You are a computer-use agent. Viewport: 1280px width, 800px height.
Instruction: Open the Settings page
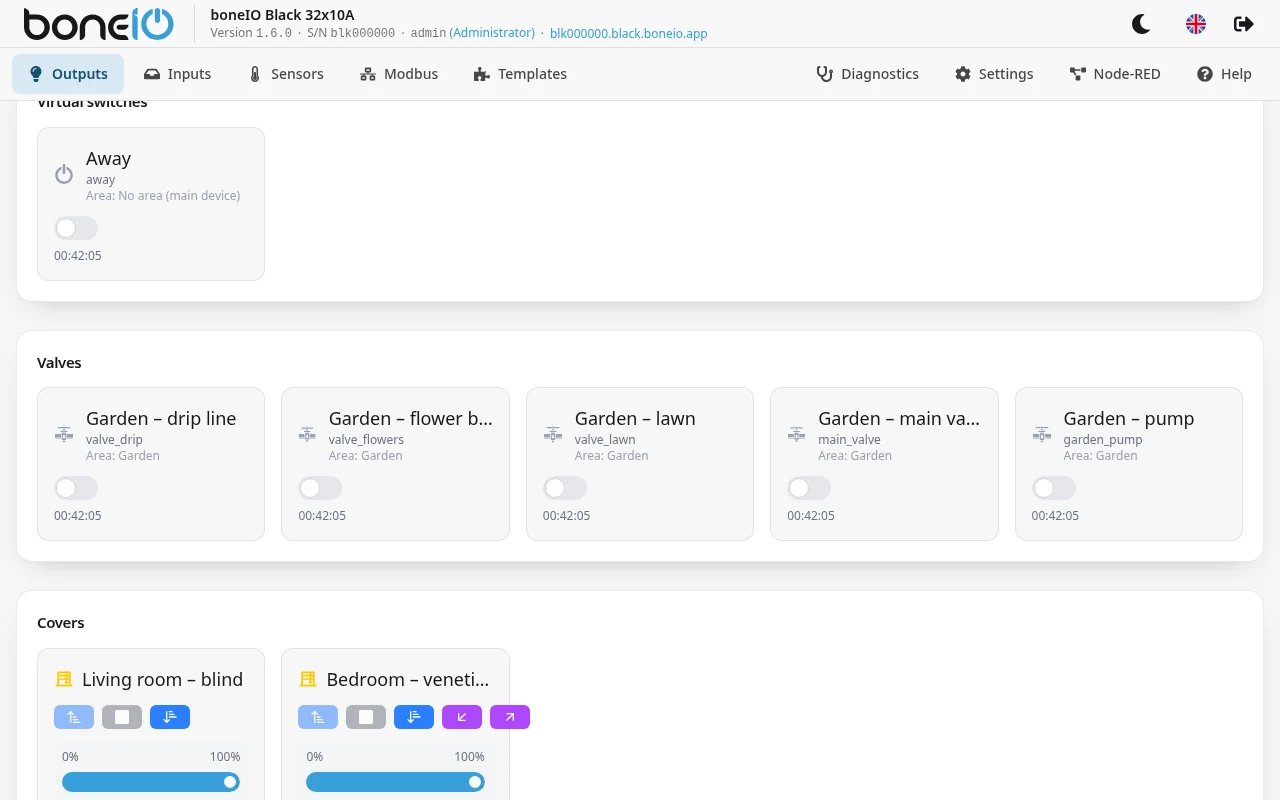tap(994, 74)
